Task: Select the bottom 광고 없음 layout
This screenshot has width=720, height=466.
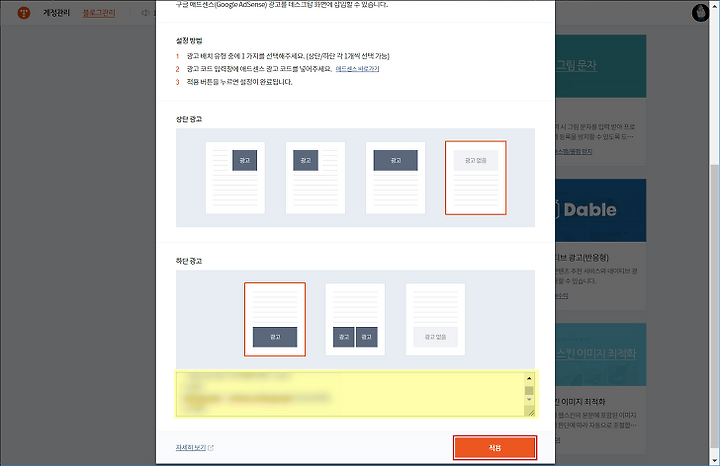Action: tap(435, 319)
